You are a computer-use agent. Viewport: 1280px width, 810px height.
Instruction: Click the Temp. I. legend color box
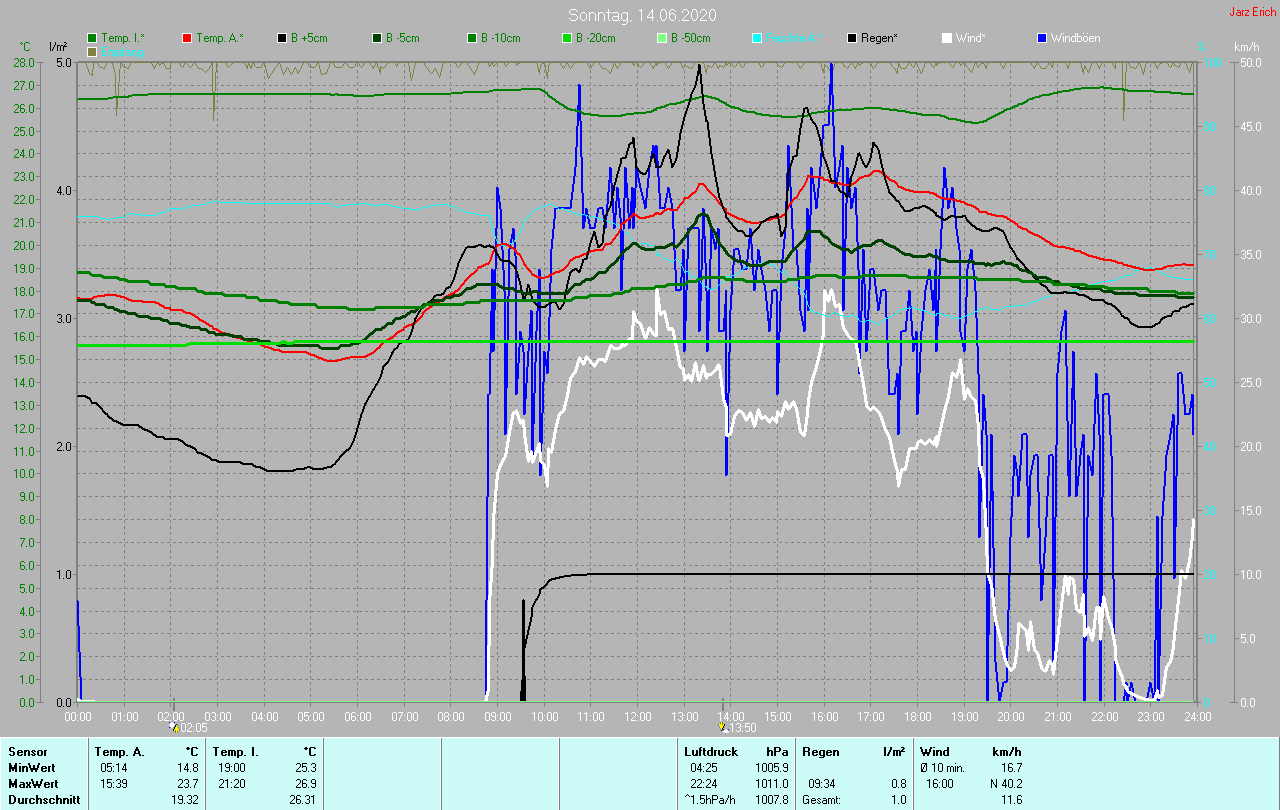92,38
